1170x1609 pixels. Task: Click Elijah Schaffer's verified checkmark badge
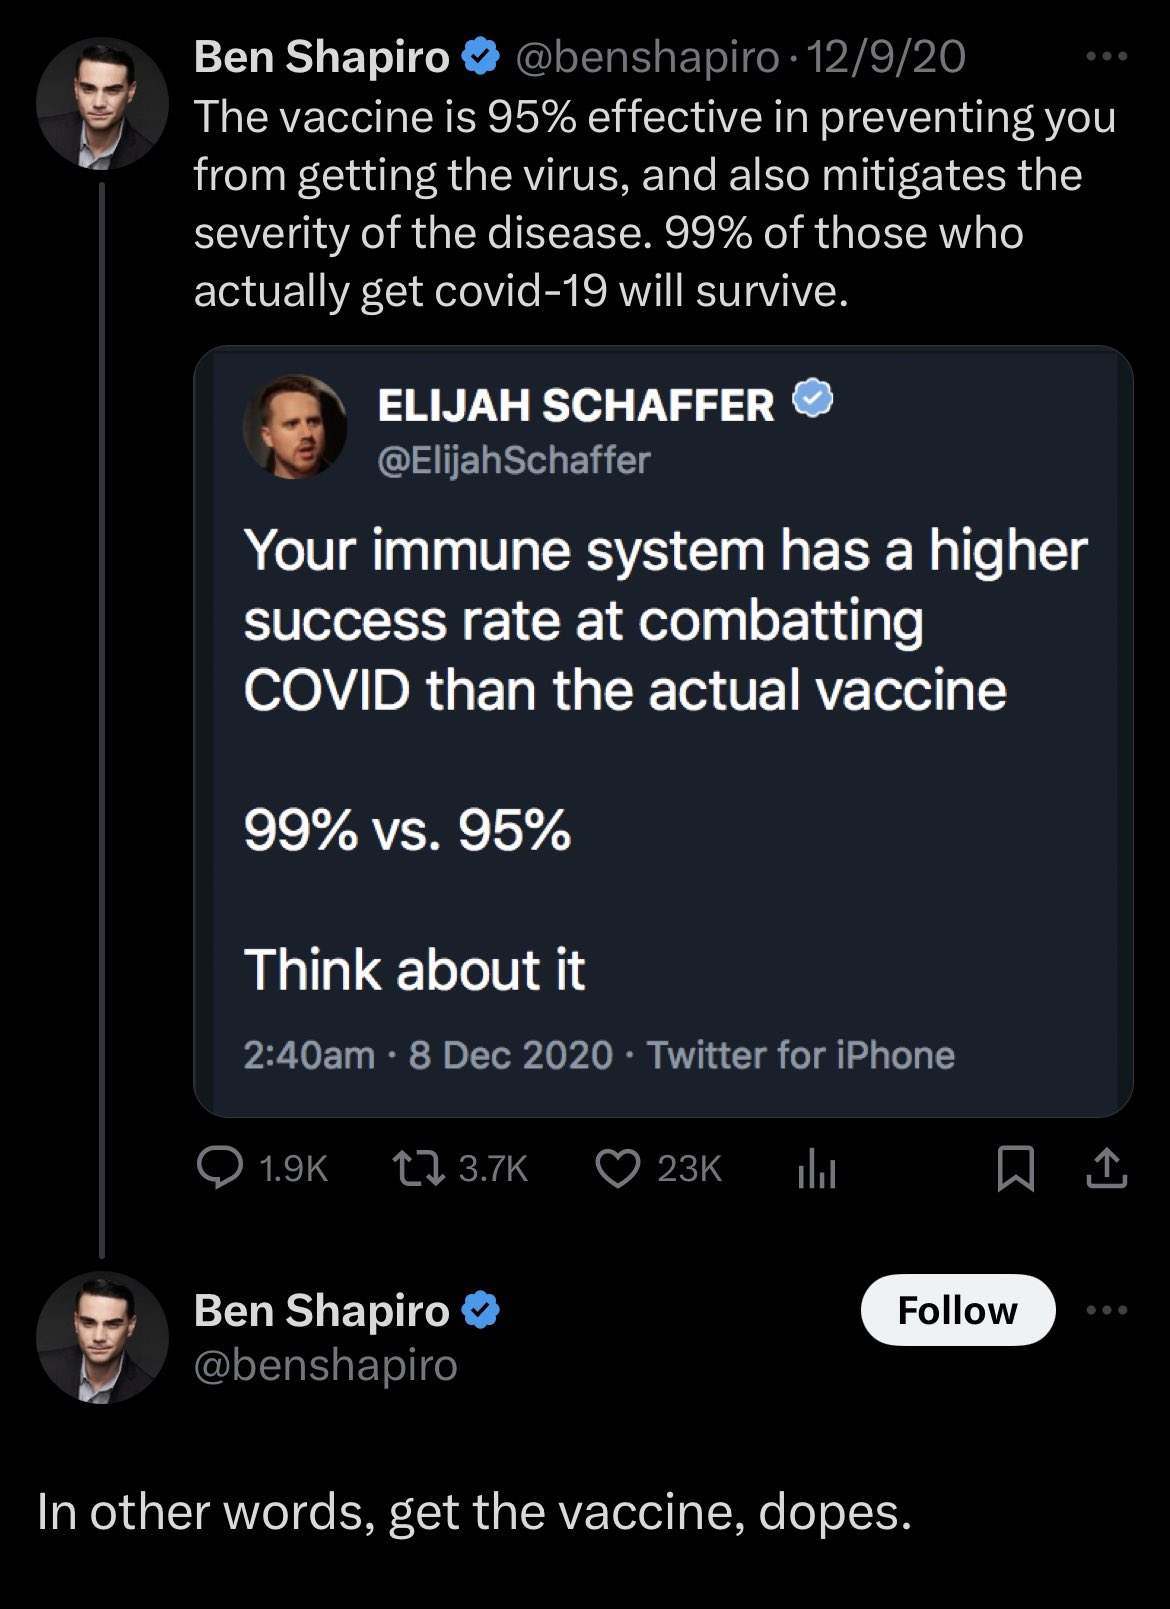tap(813, 401)
